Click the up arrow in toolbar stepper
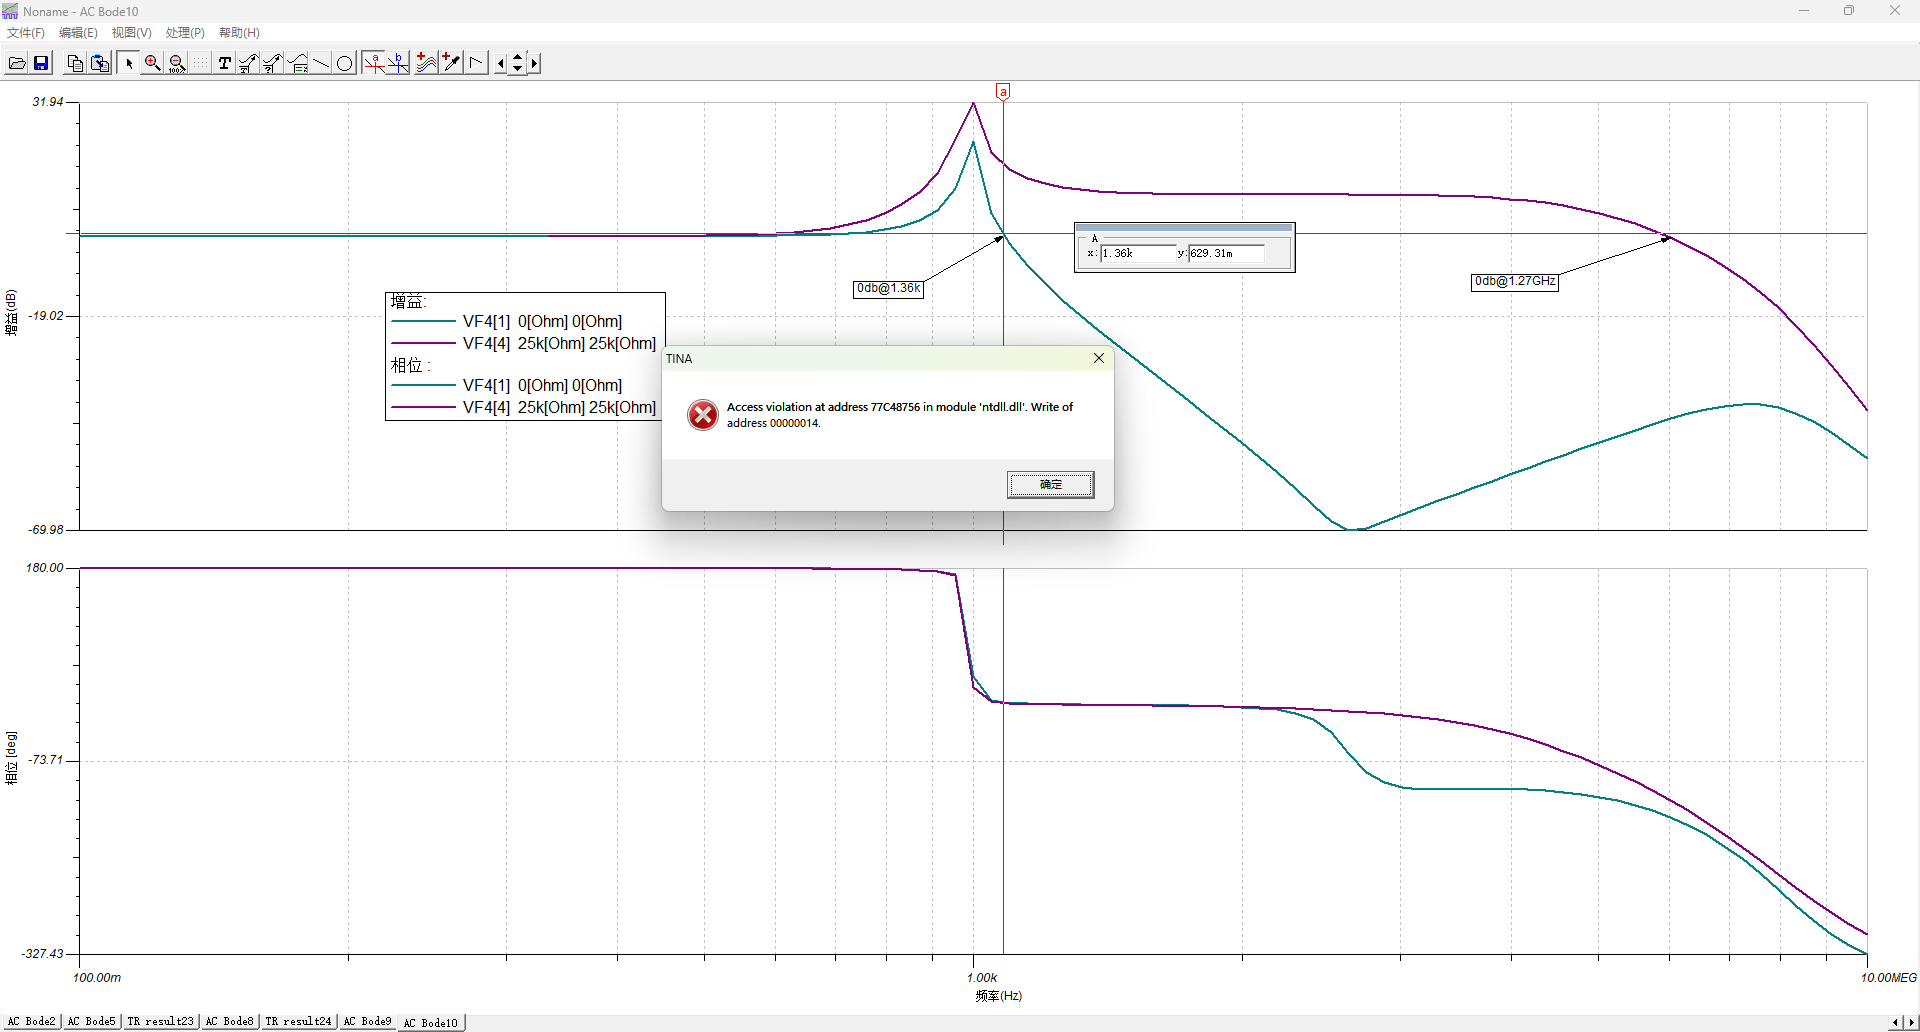The width and height of the screenshot is (1920, 1032). [x=517, y=58]
